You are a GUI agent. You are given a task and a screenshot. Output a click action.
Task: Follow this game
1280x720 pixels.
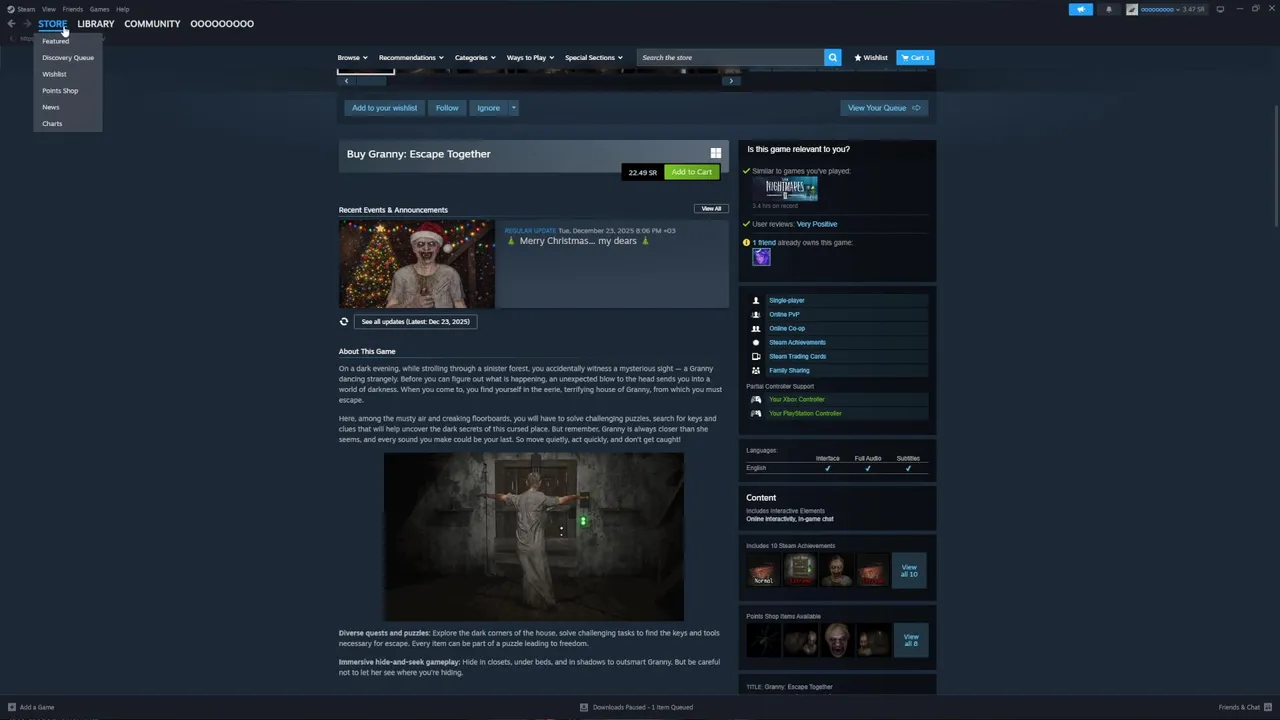tap(447, 108)
